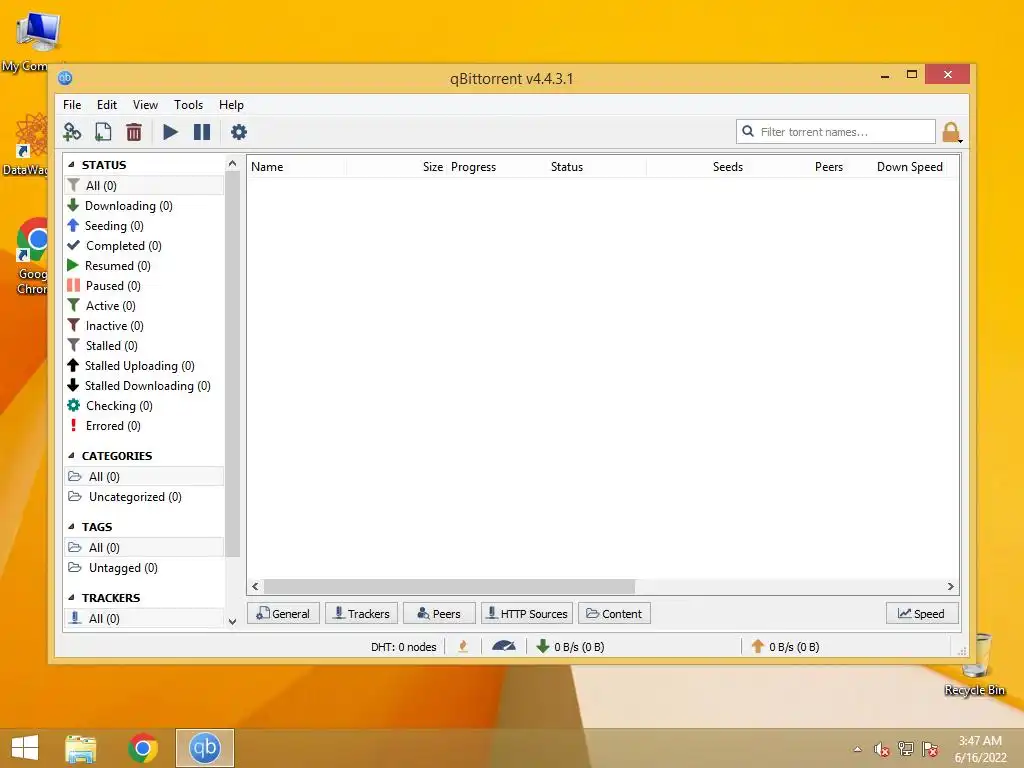This screenshot has width=1024, height=768.
Task: Open Options via the gear icon
Action: (x=238, y=132)
